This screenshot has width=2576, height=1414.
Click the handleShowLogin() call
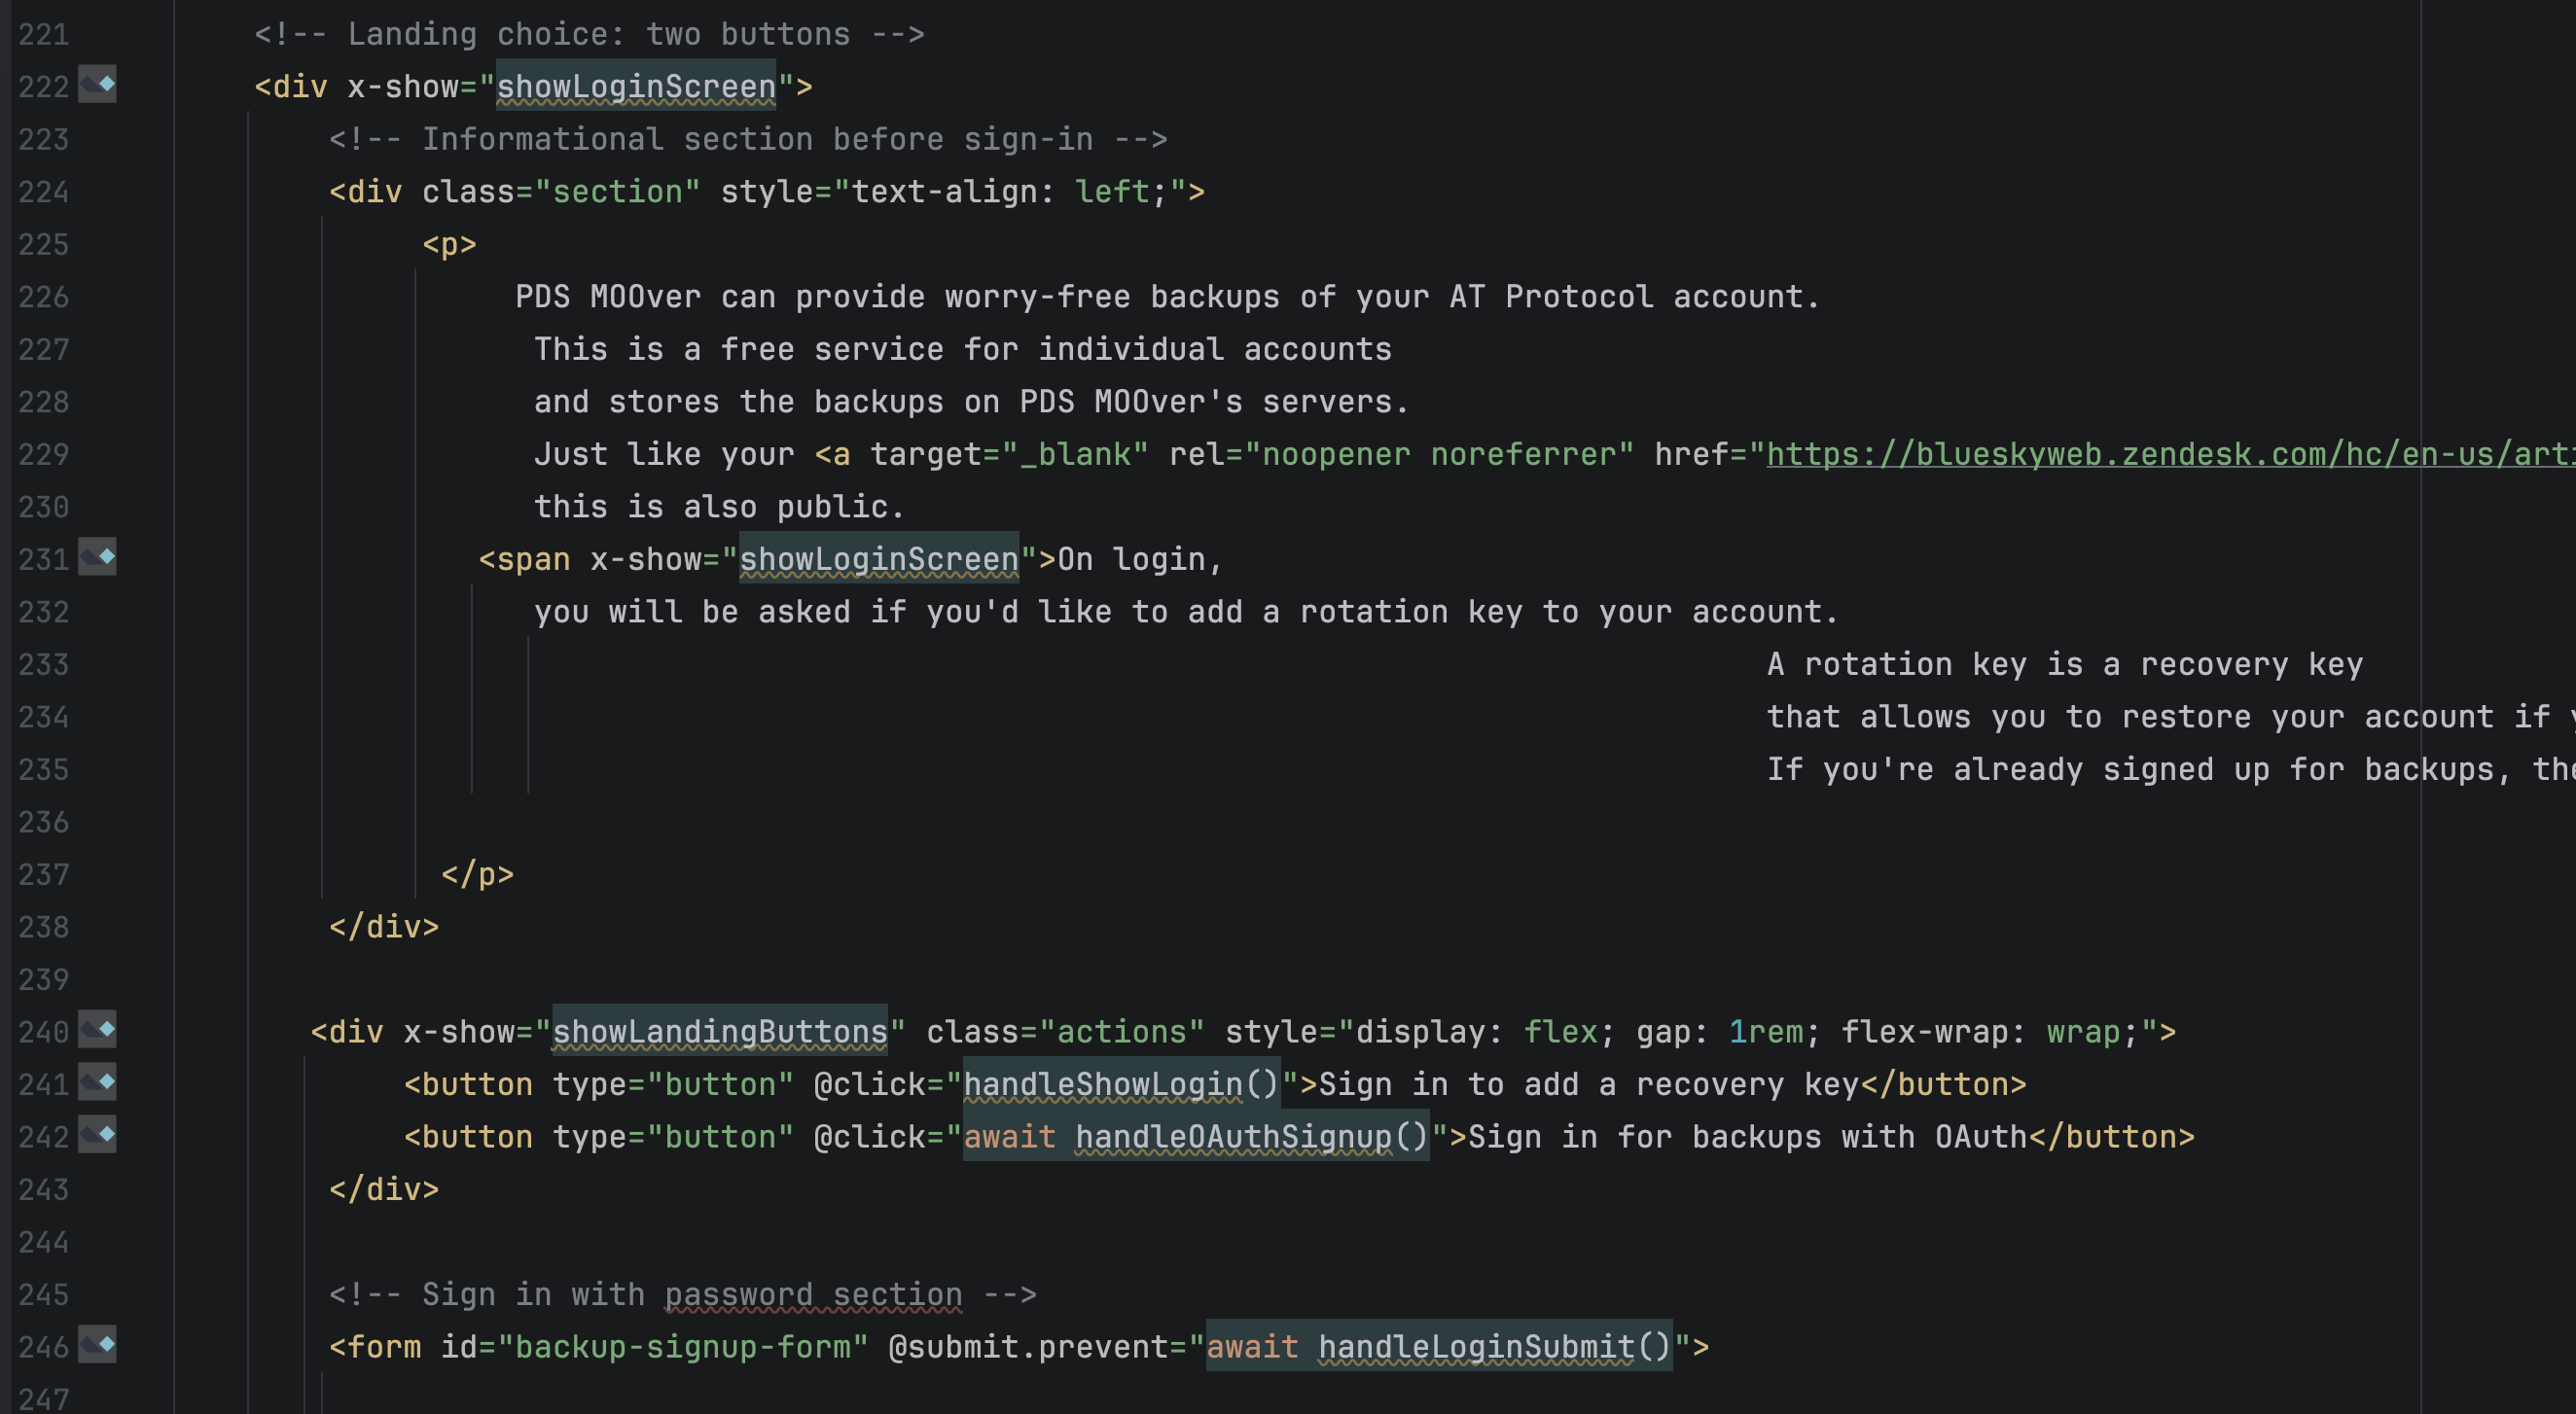click(x=1120, y=1085)
